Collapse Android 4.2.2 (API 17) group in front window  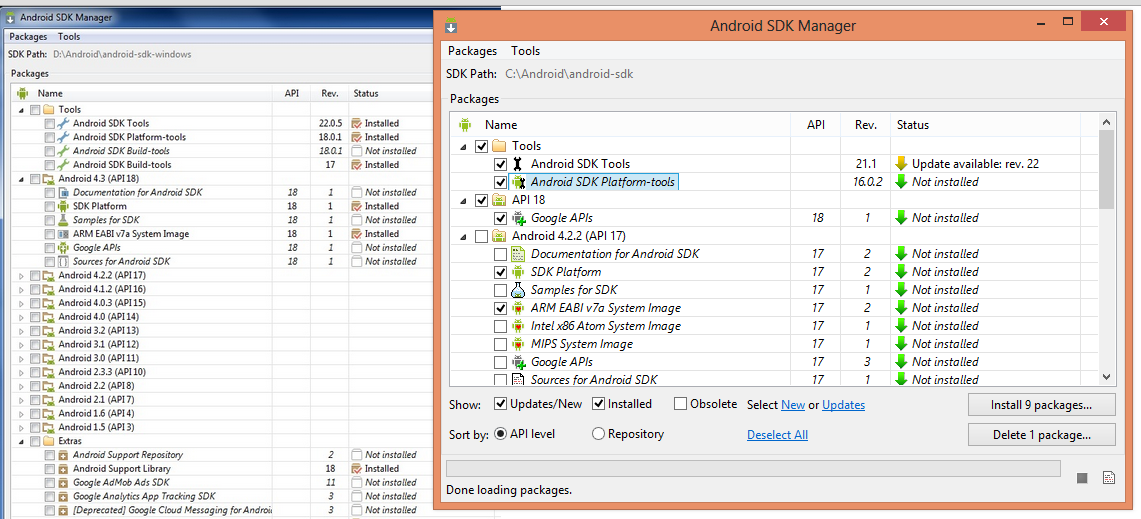(463, 236)
